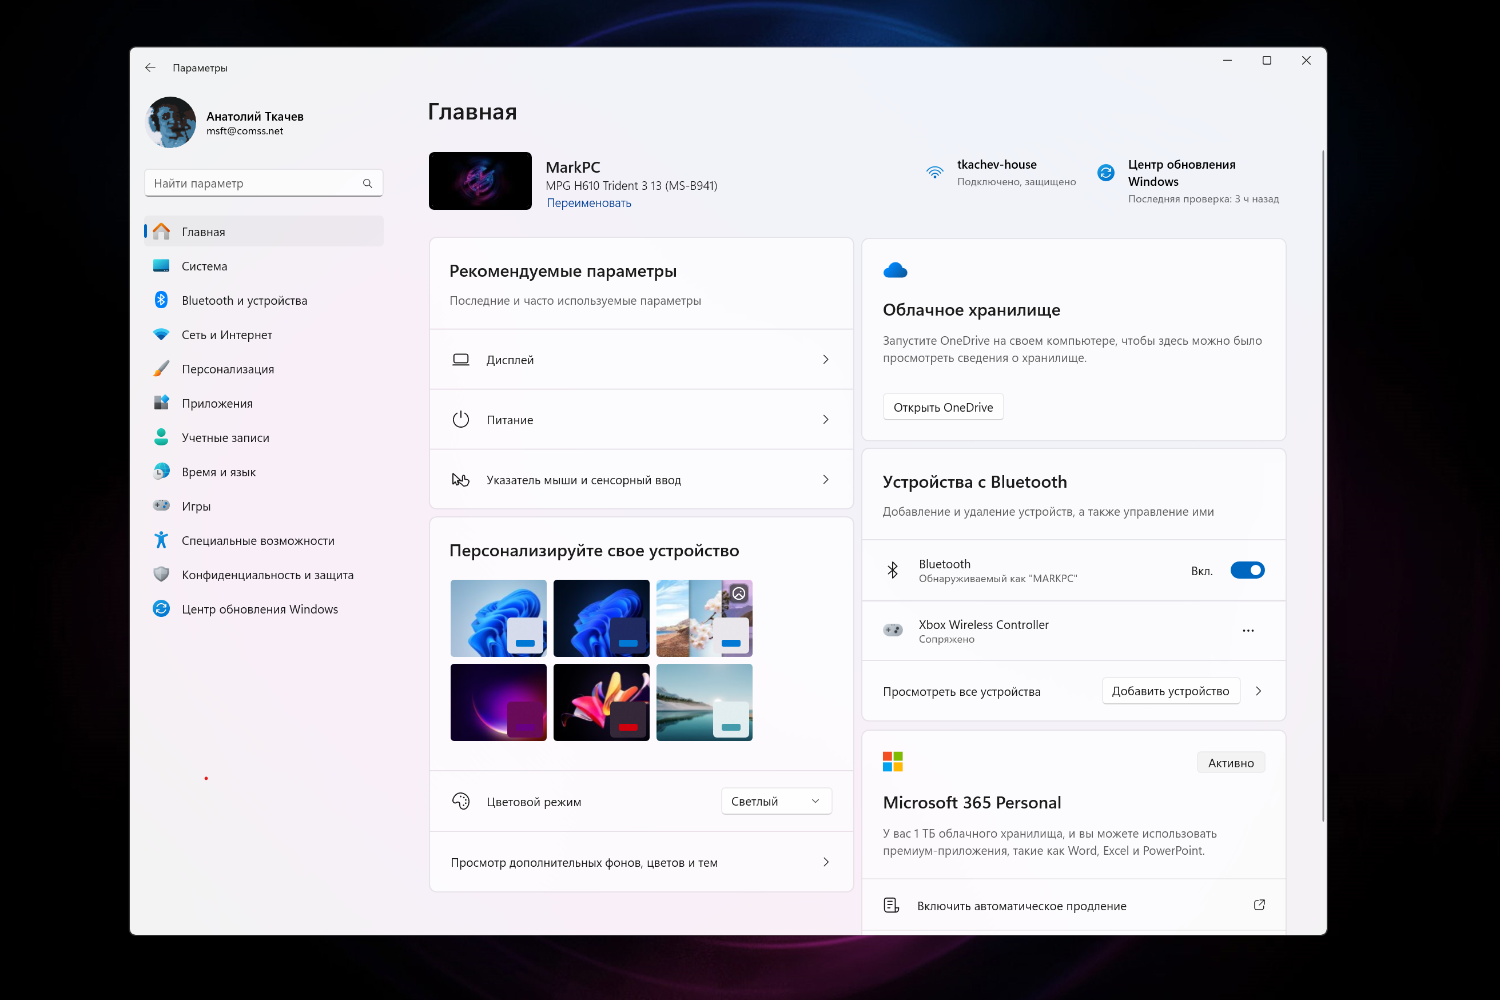Click the display monitor icon
Screen dimensions: 1500x1000
(461, 360)
